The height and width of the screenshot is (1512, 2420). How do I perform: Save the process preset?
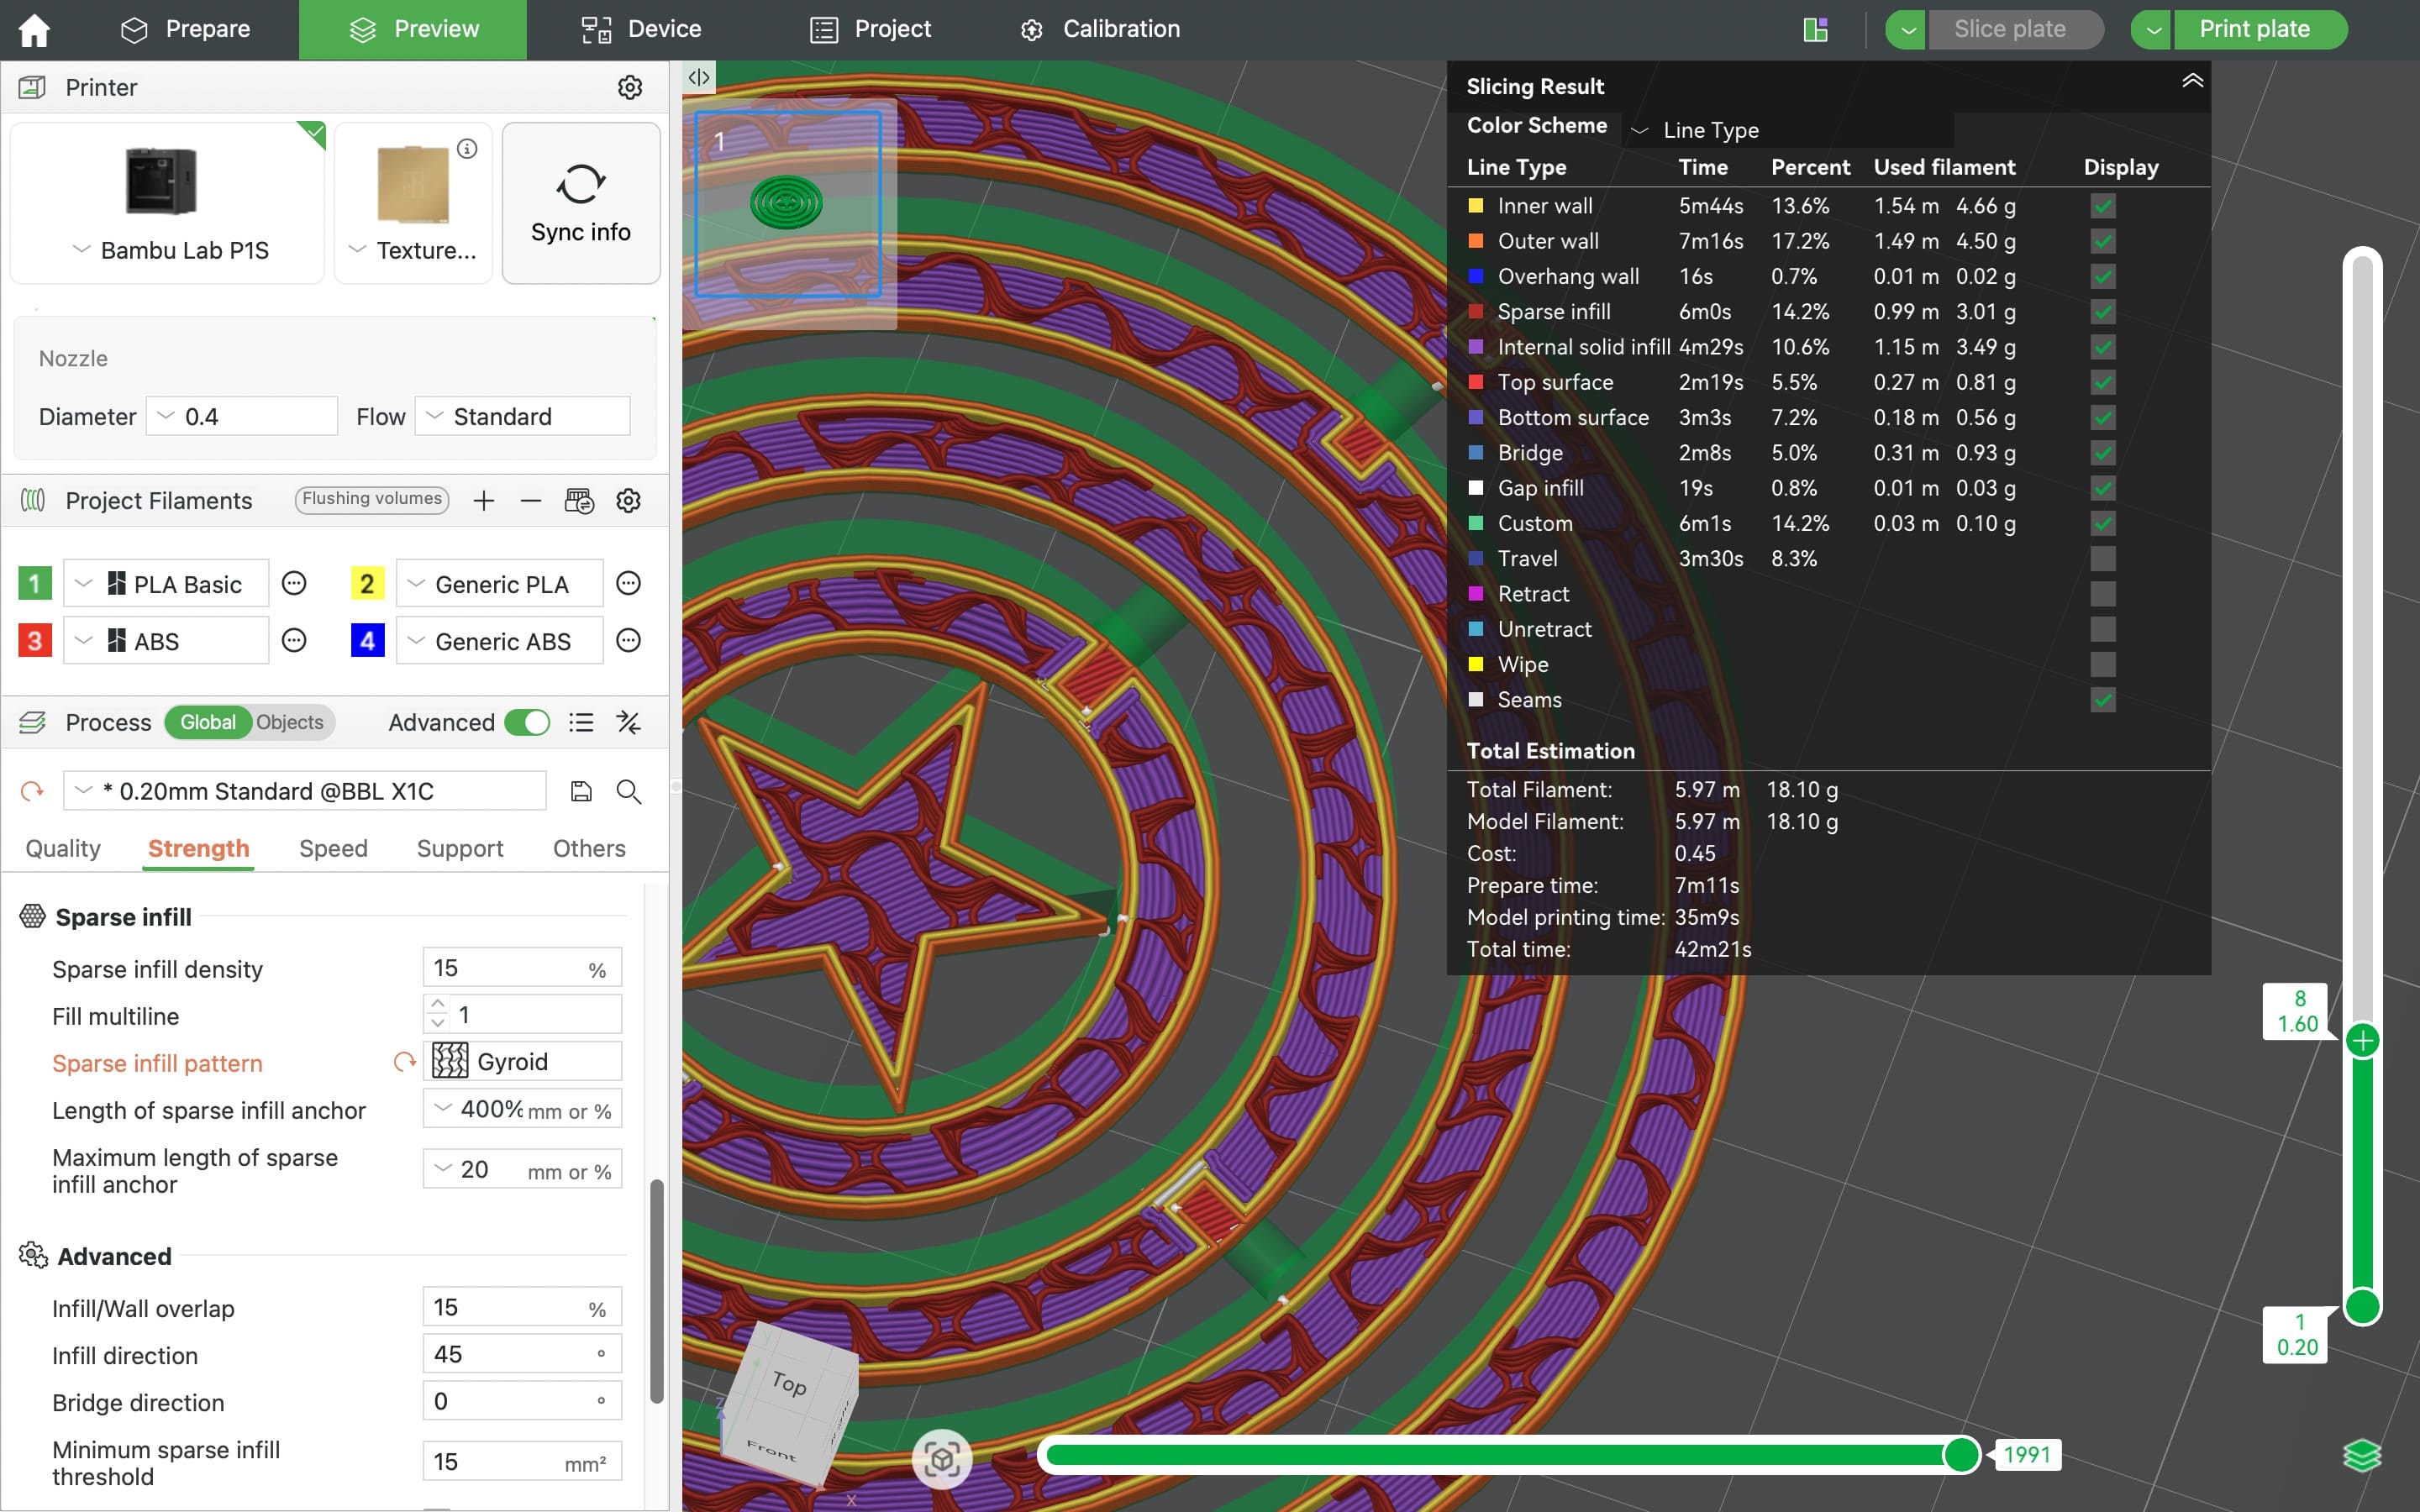pos(581,791)
